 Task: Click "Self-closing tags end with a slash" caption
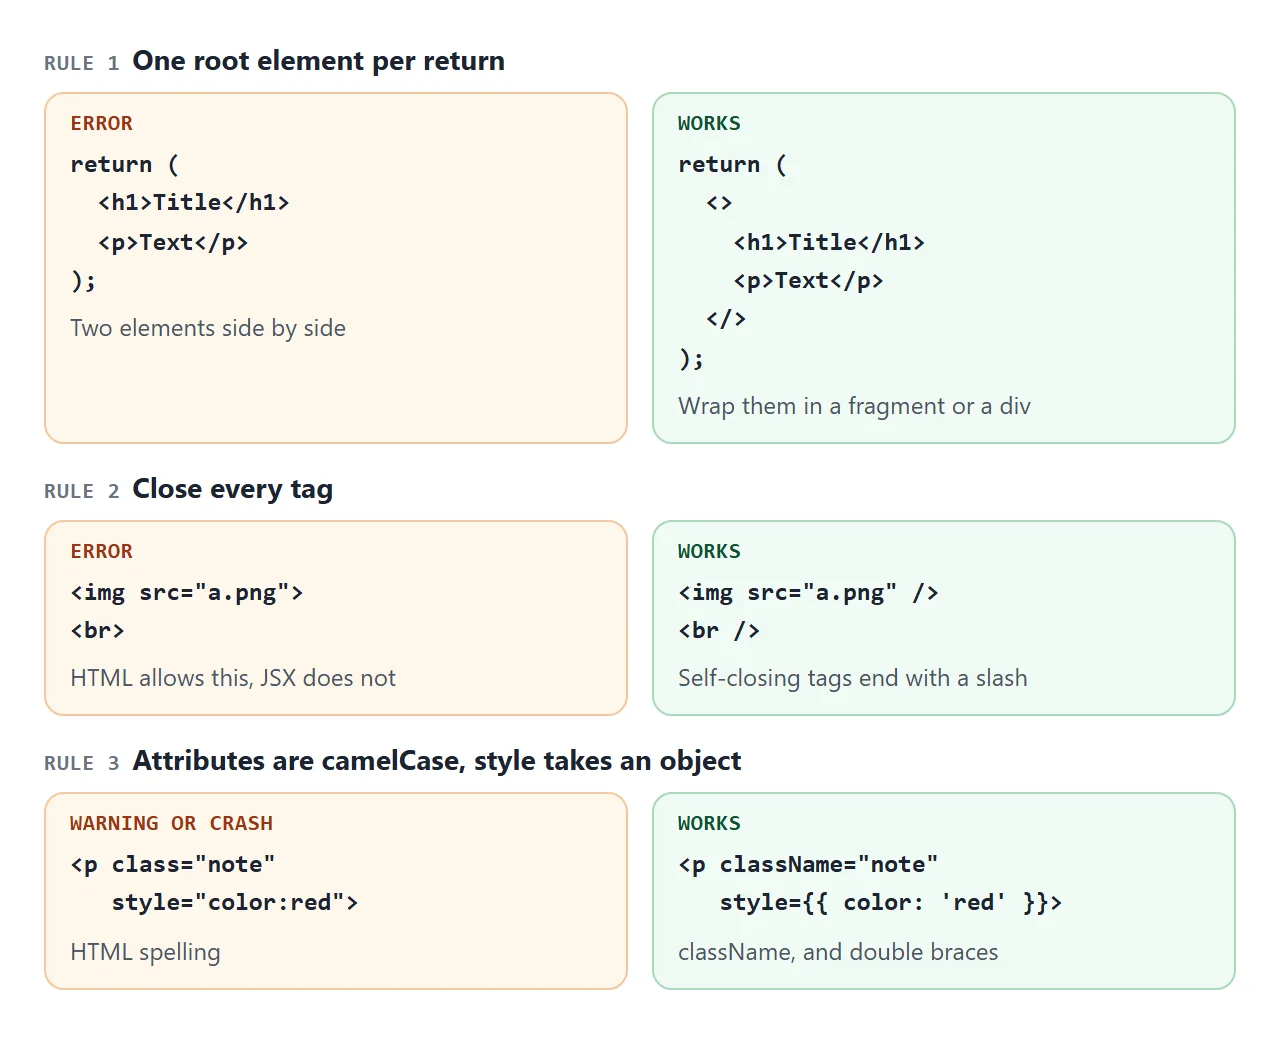click(x=852, y=678)
